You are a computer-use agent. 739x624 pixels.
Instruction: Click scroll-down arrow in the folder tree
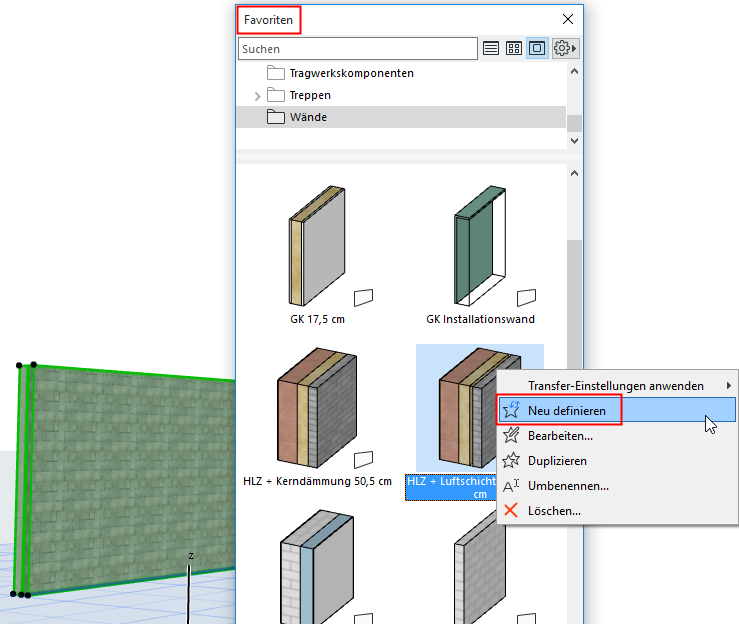click(574, 140)
